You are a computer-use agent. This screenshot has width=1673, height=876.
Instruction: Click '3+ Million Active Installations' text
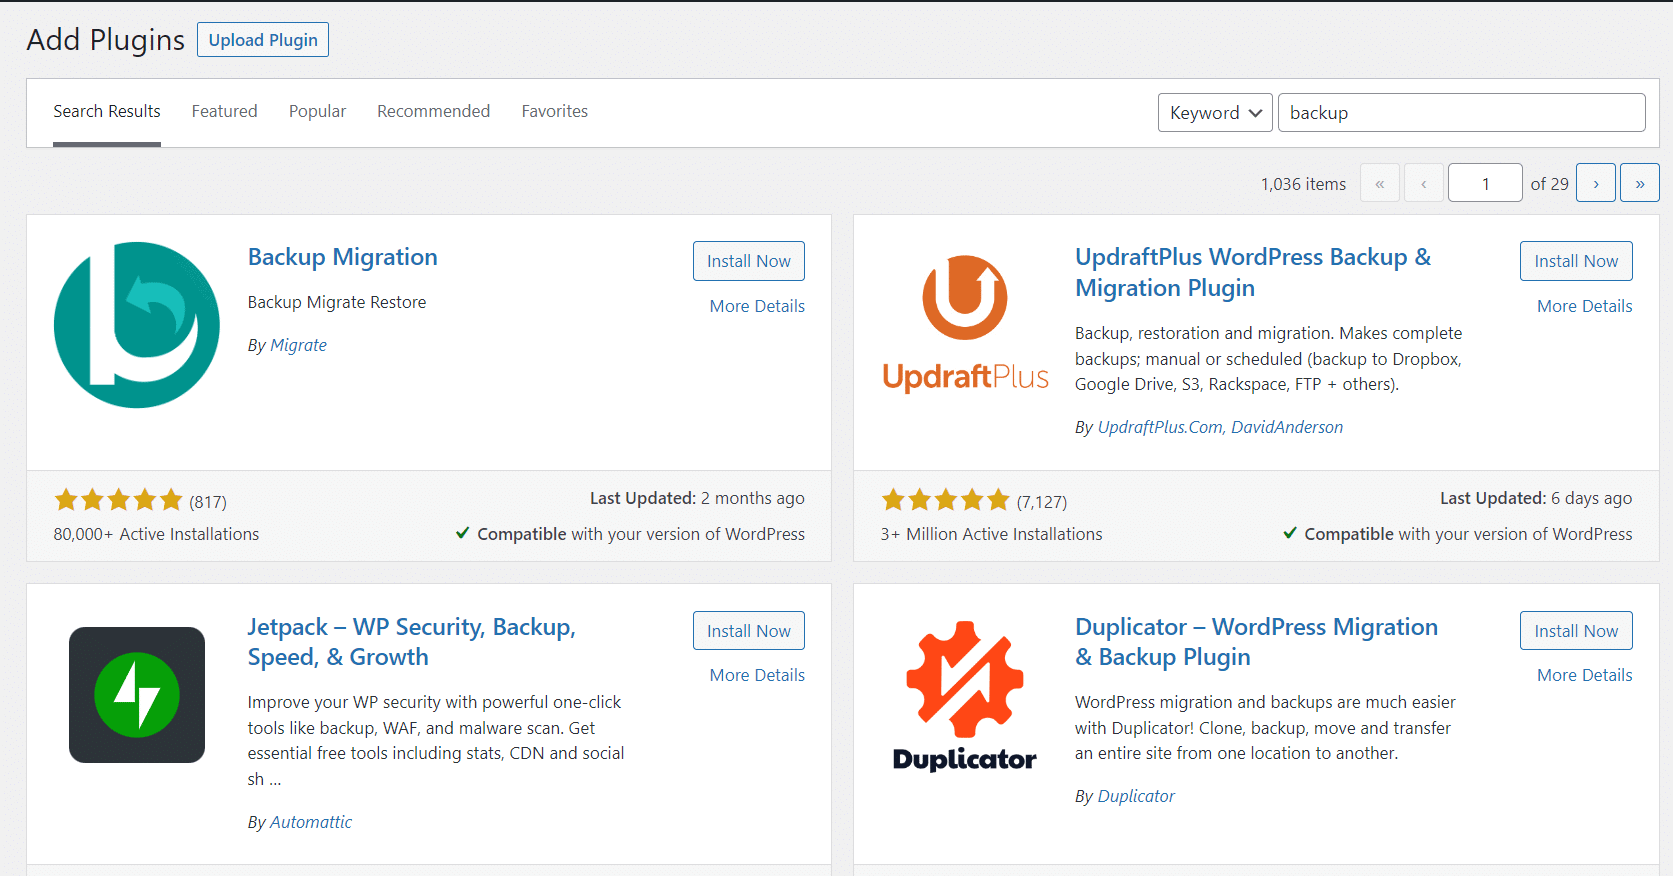click(992, 534)
